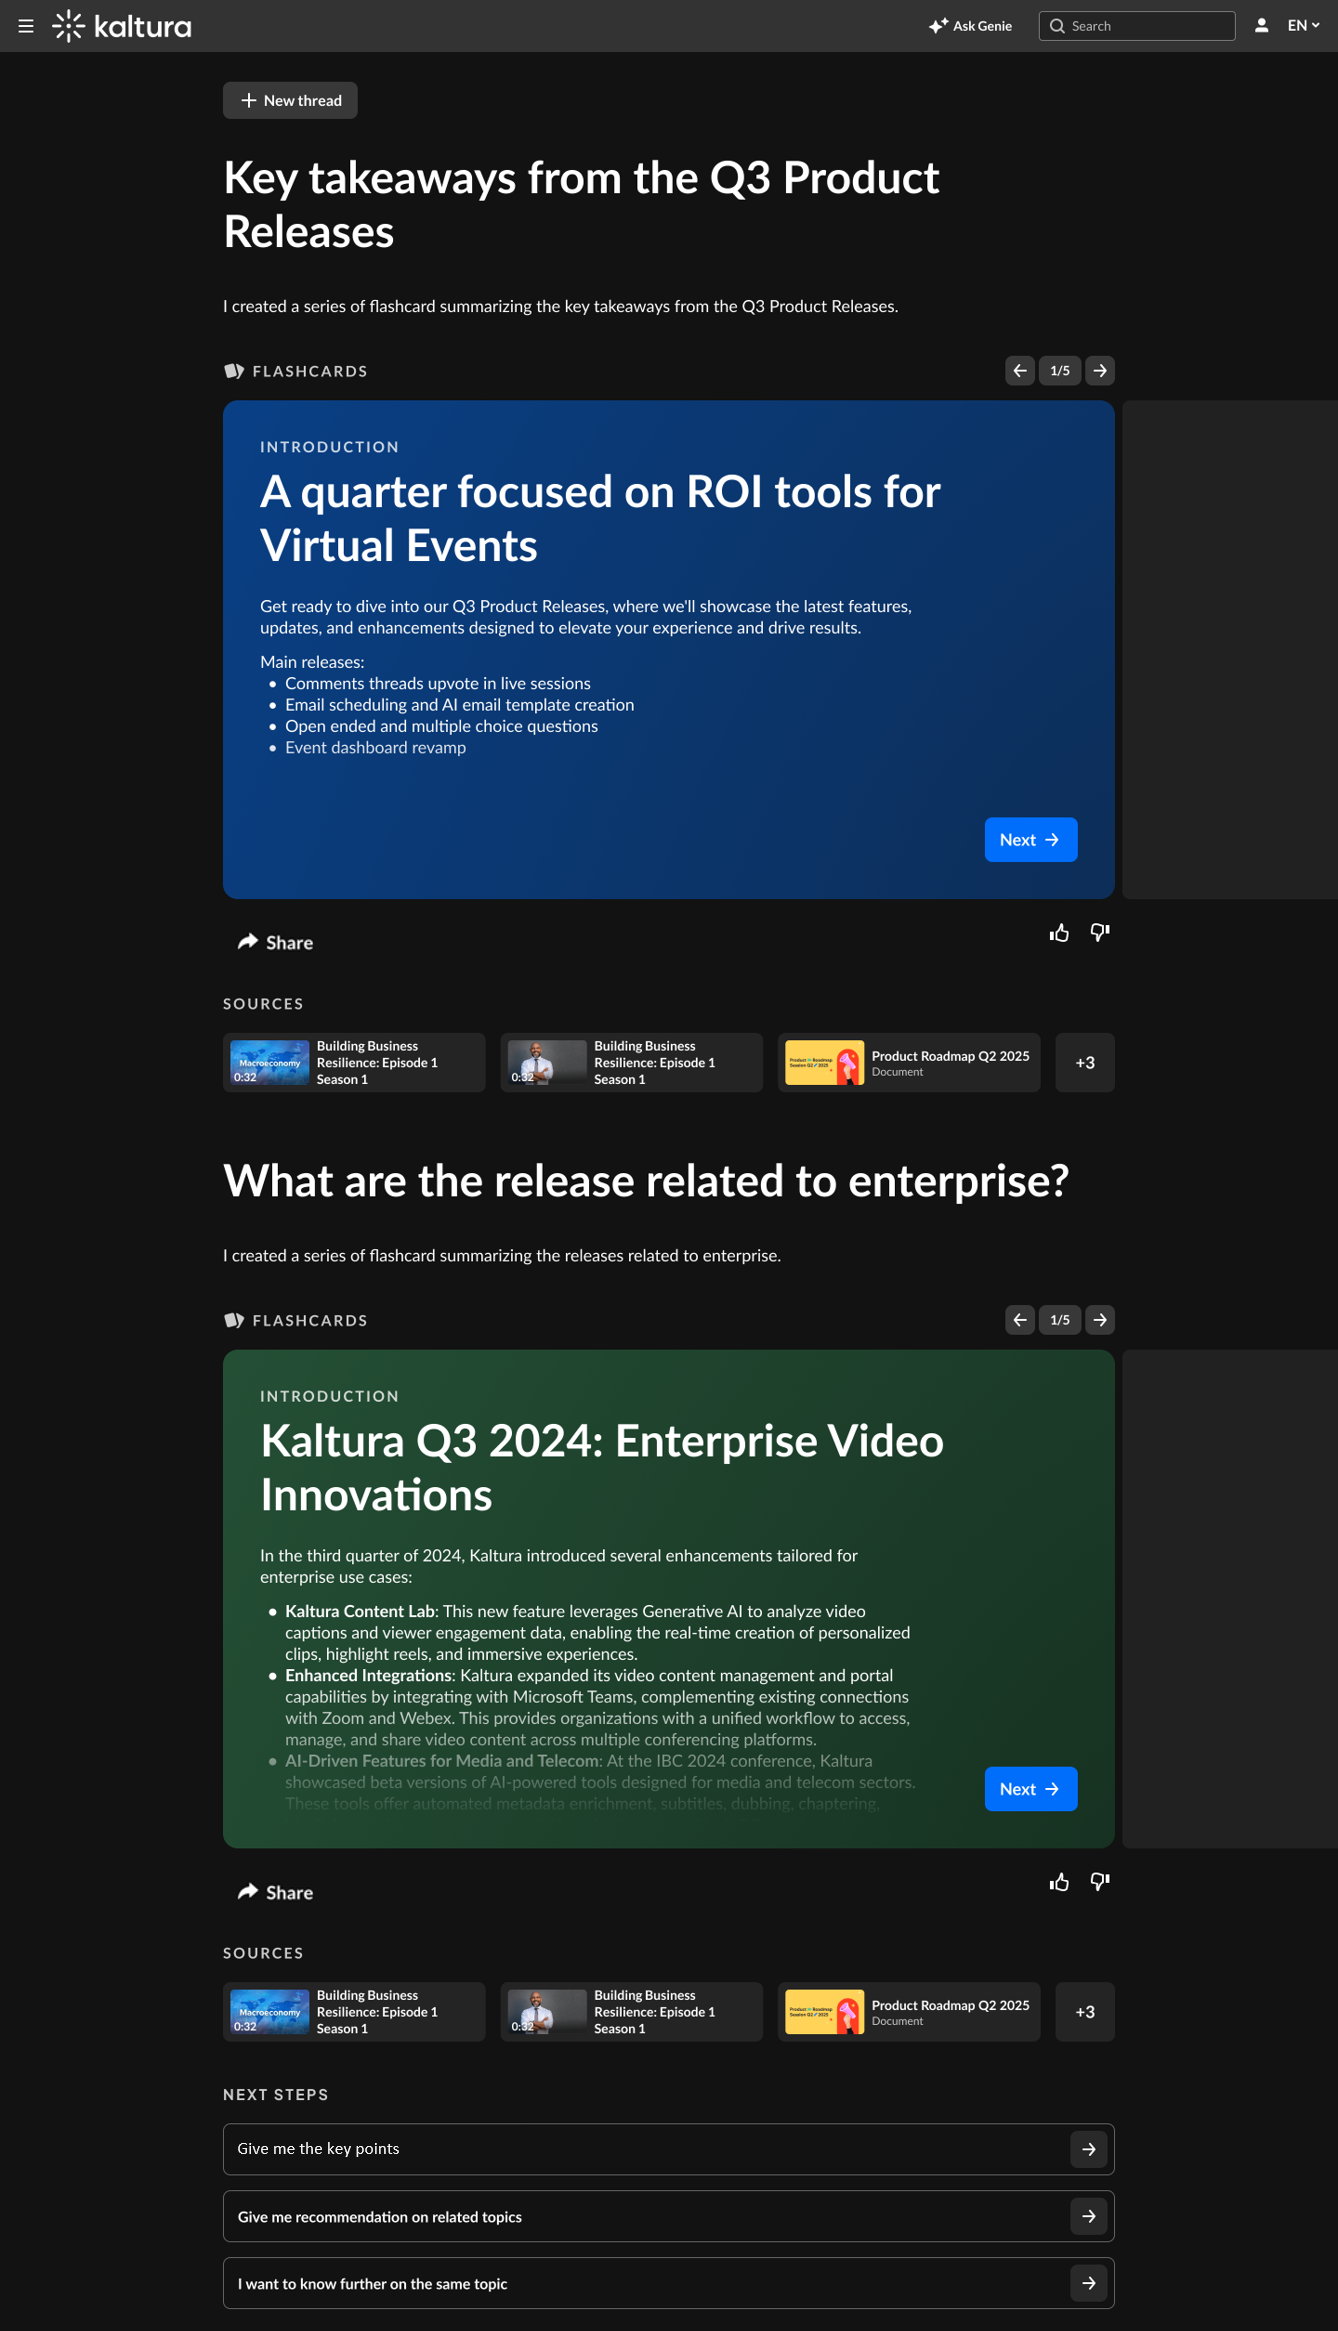This screenshot has width=1338, height=2331.
Task: Click the Search input field
Action: 1137,26
